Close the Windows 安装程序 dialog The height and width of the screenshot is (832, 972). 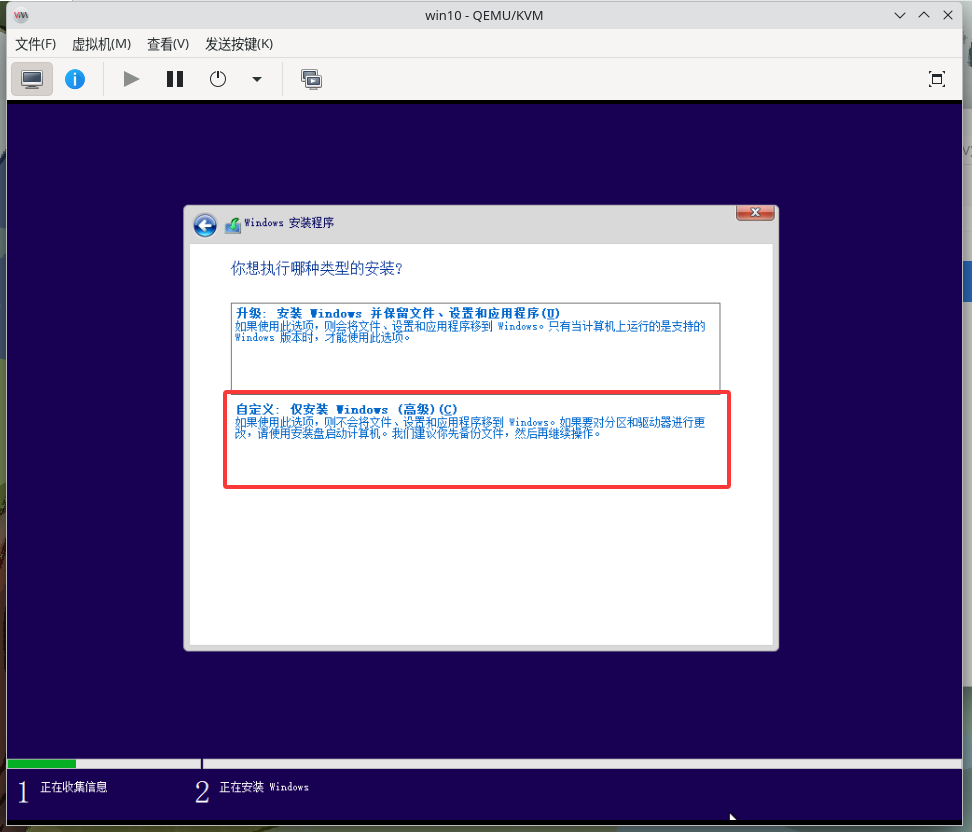coord(755,213)
